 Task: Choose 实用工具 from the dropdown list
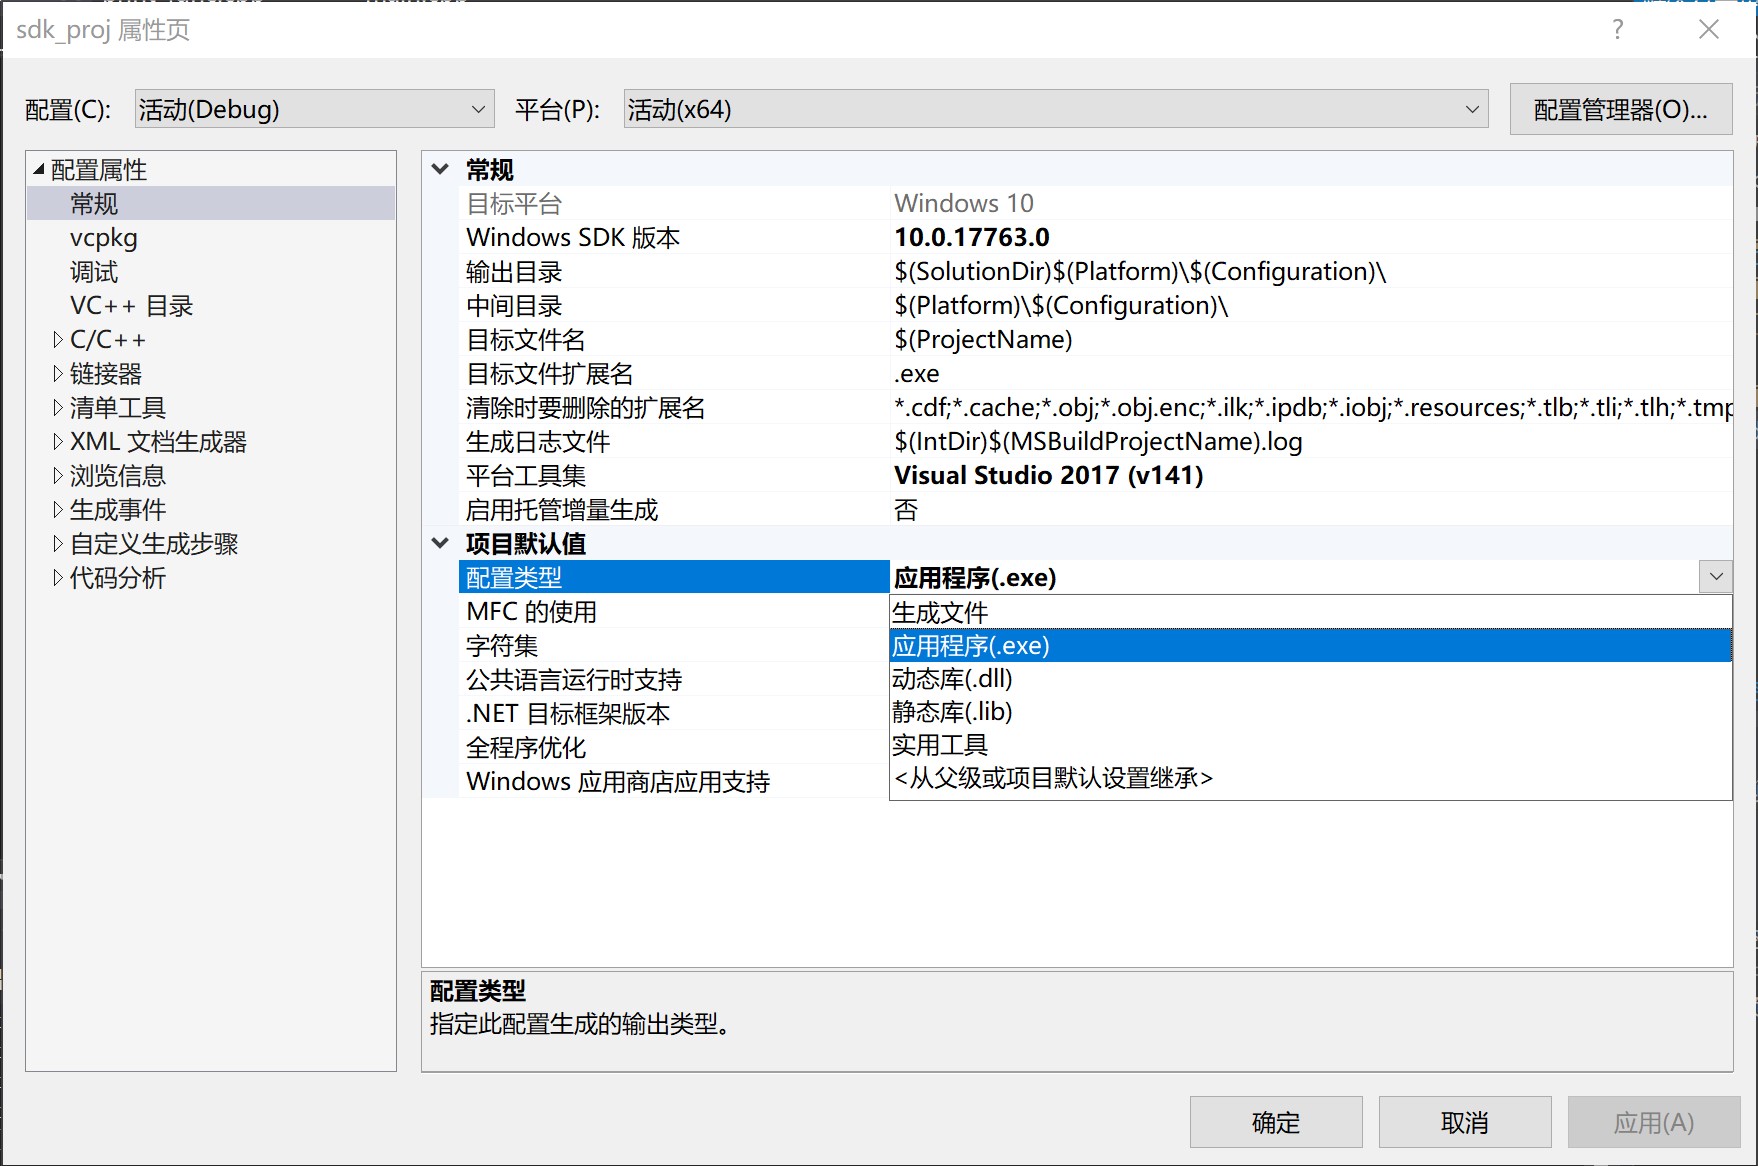point(1311,744)
